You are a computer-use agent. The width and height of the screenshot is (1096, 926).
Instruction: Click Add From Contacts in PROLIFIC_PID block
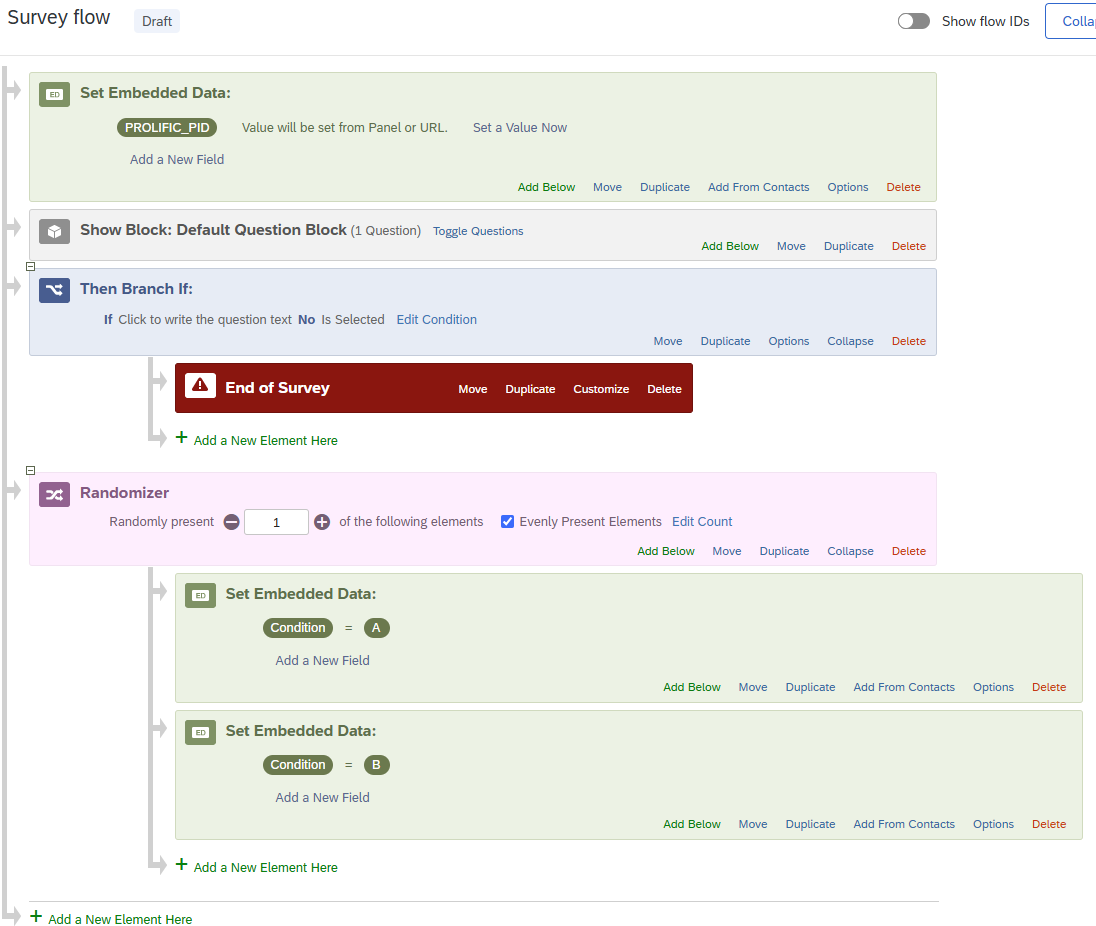758,187
